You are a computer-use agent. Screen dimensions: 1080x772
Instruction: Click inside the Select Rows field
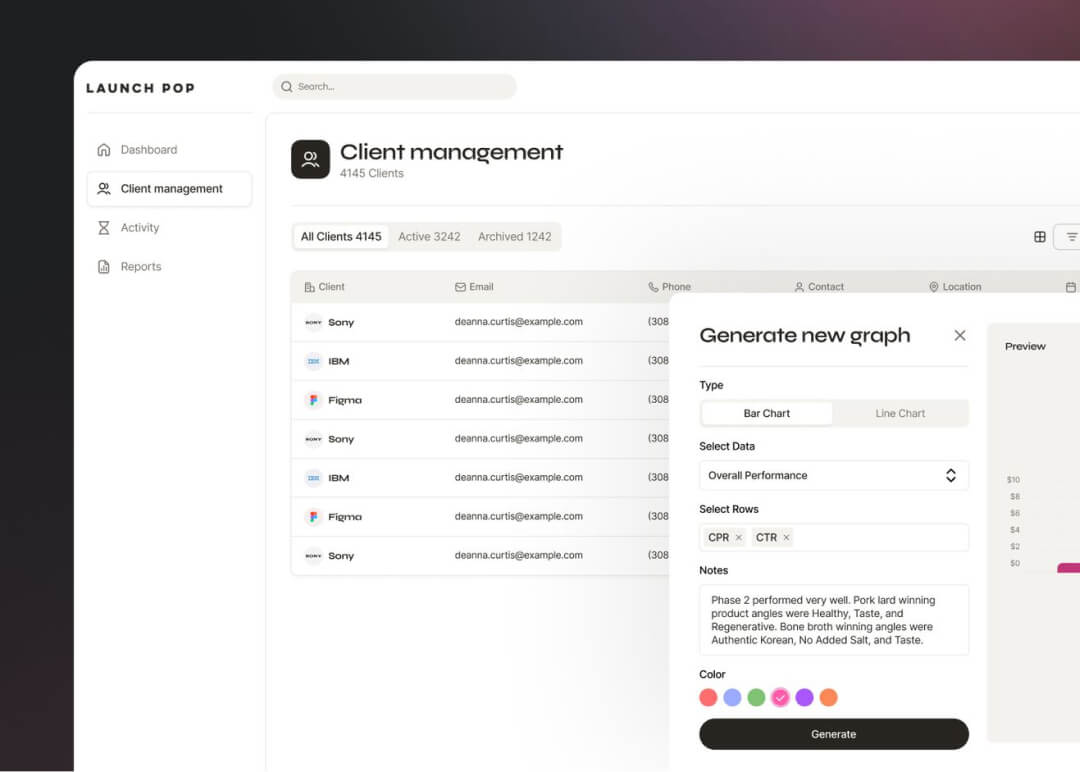pos(833,538)
